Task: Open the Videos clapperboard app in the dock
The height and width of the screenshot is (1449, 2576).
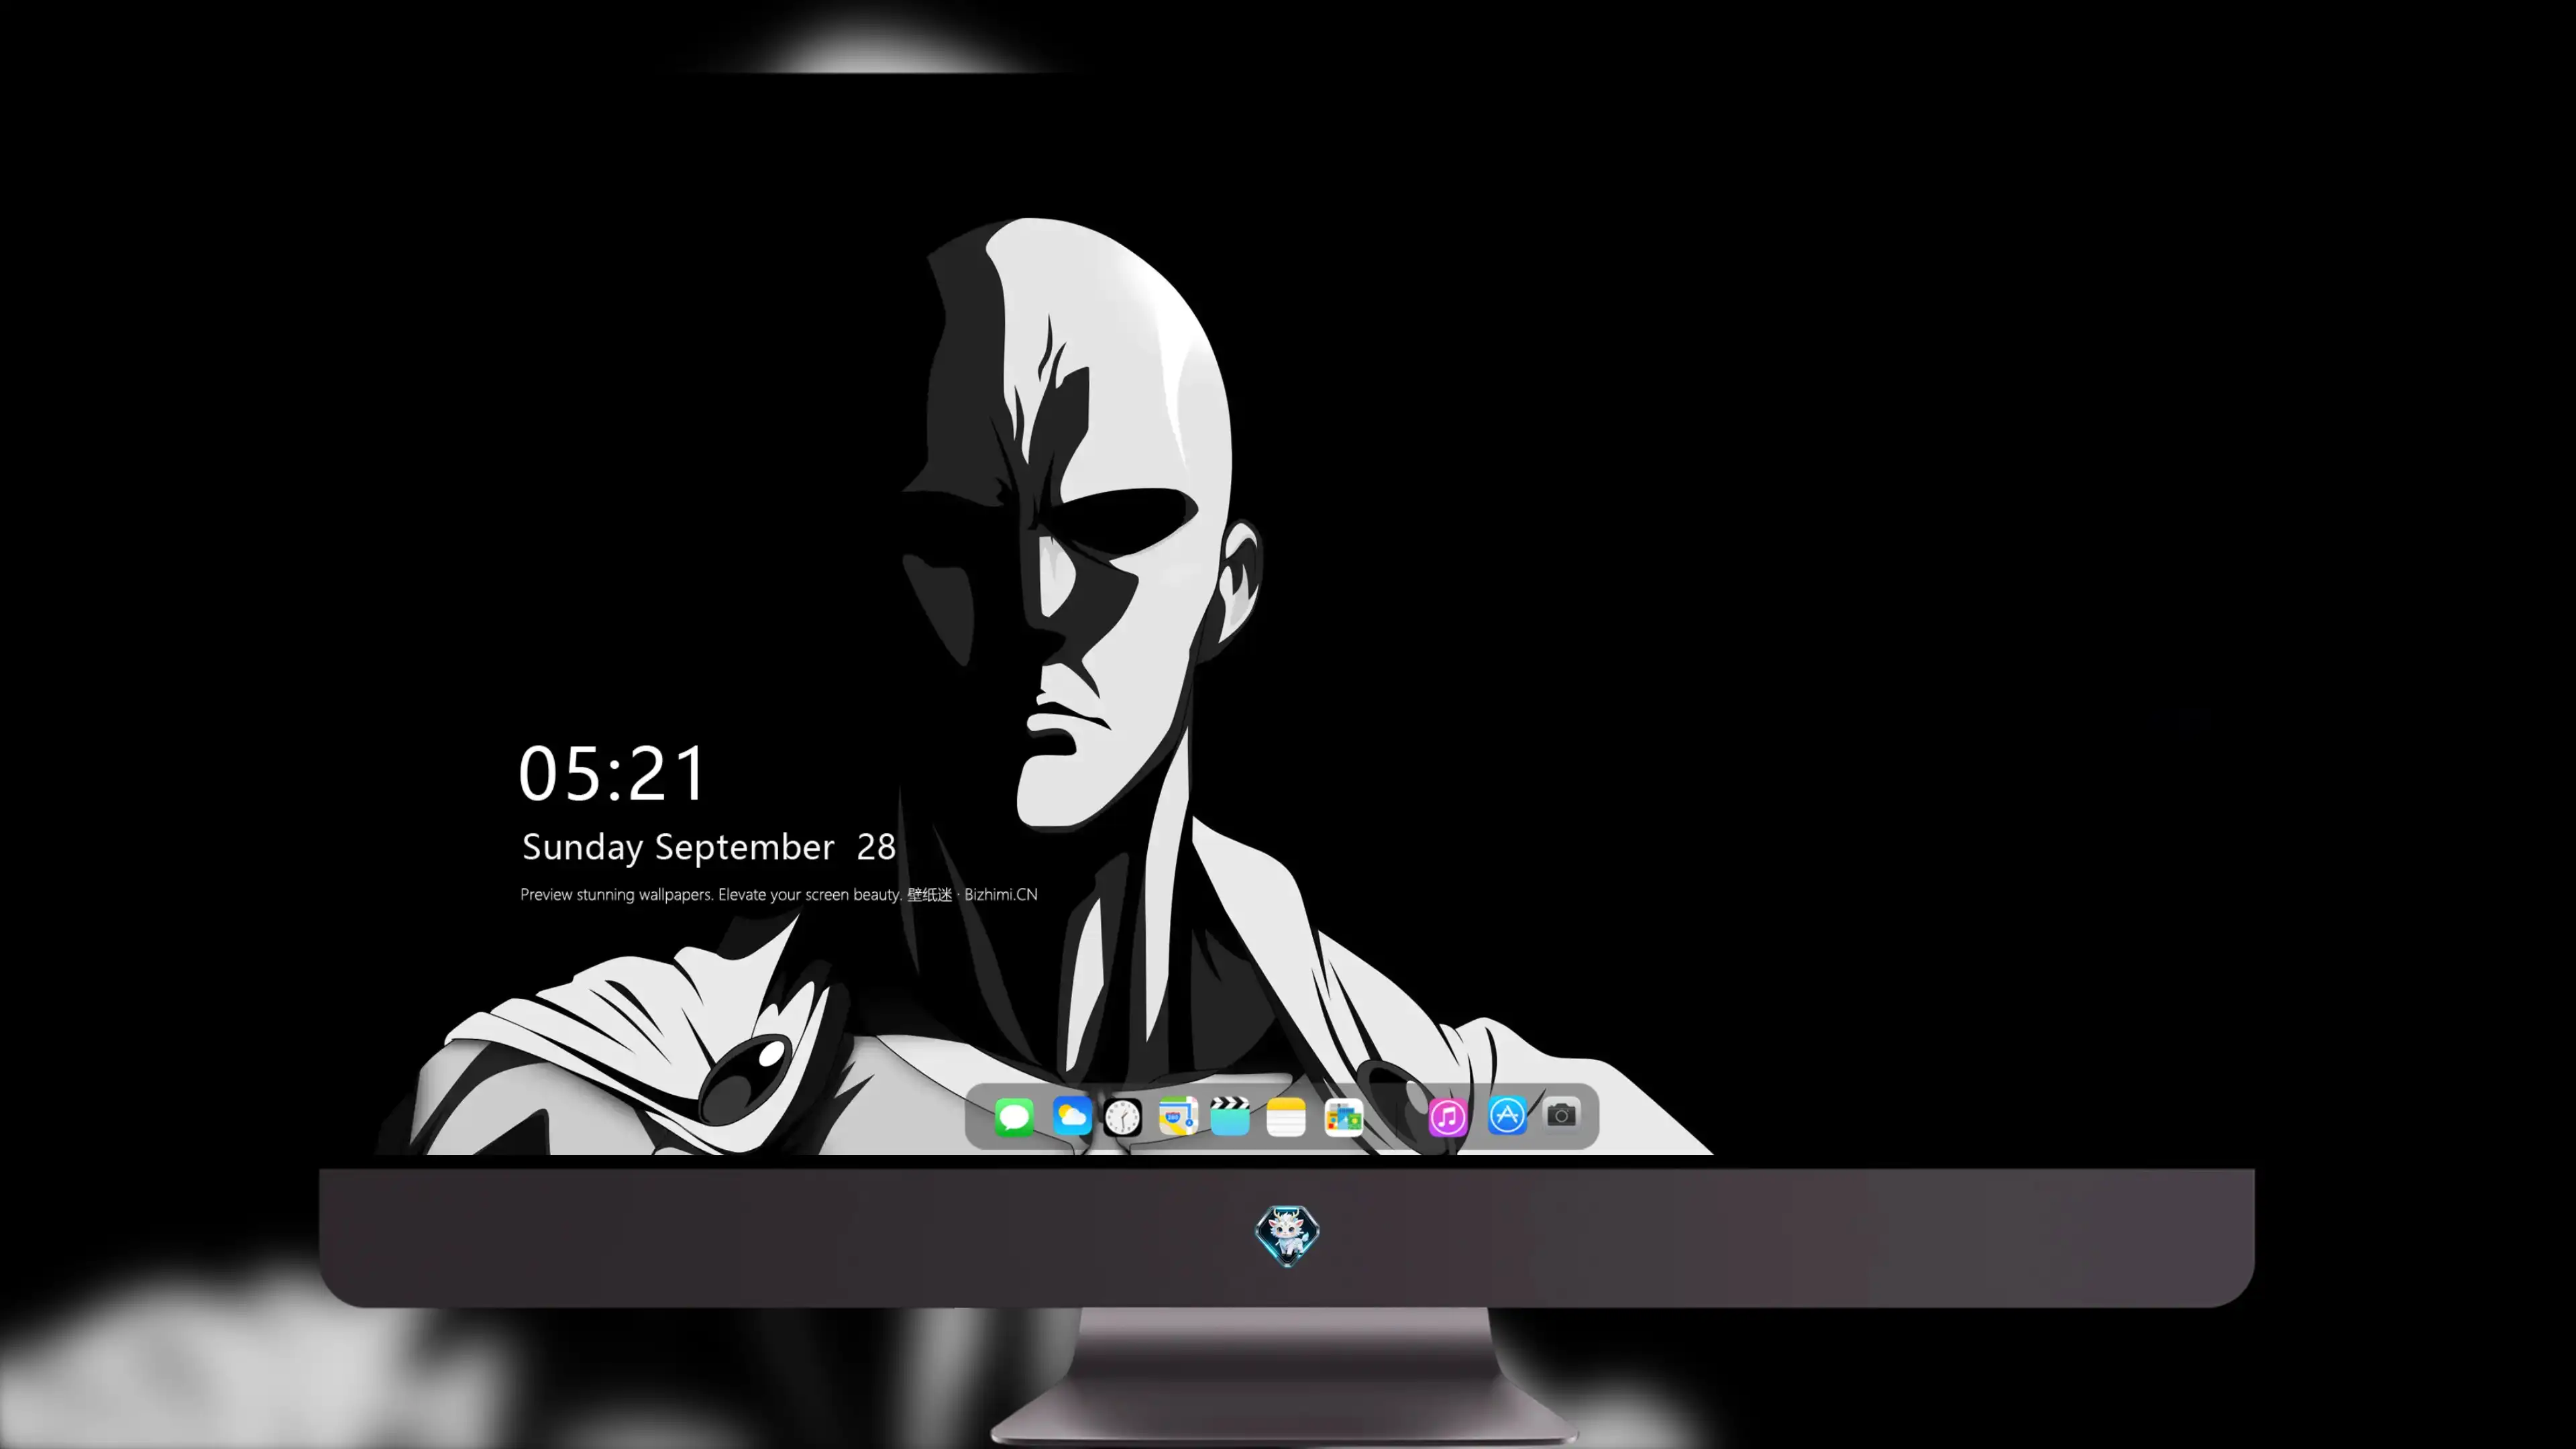Action: [x=1230, y=1116]
